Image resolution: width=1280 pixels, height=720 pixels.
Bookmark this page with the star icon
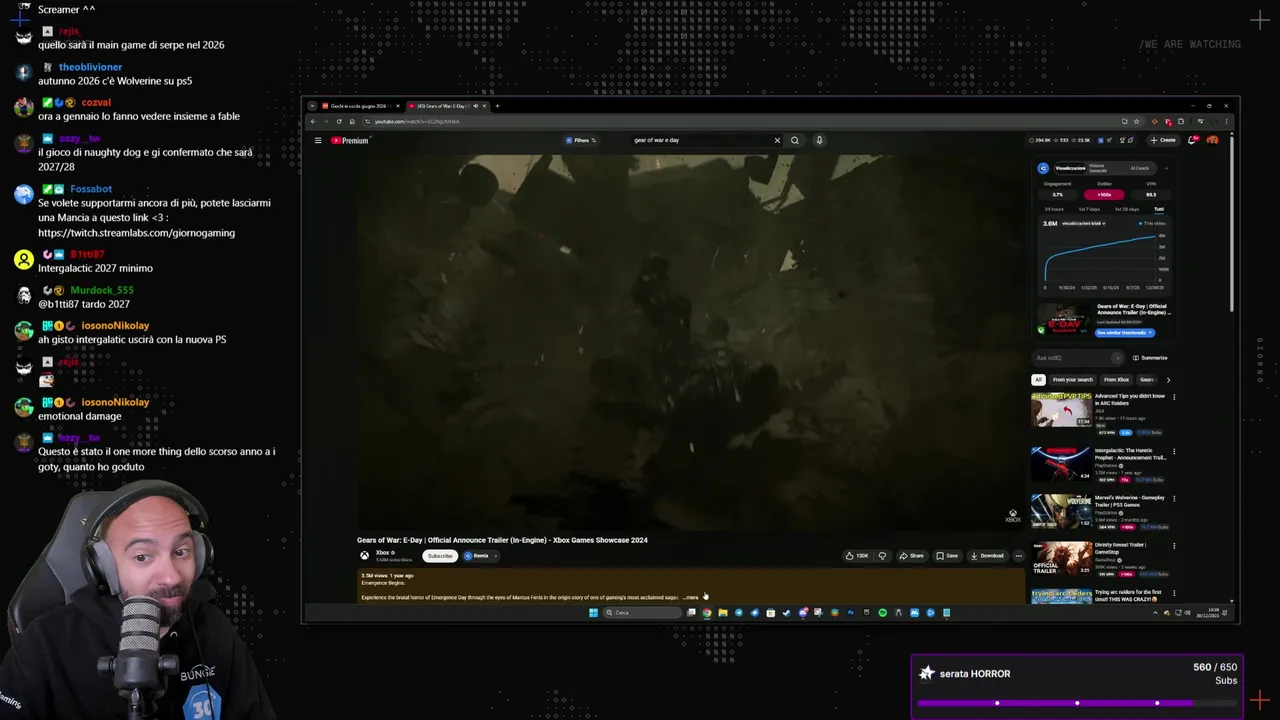(x=1136, y=121)
